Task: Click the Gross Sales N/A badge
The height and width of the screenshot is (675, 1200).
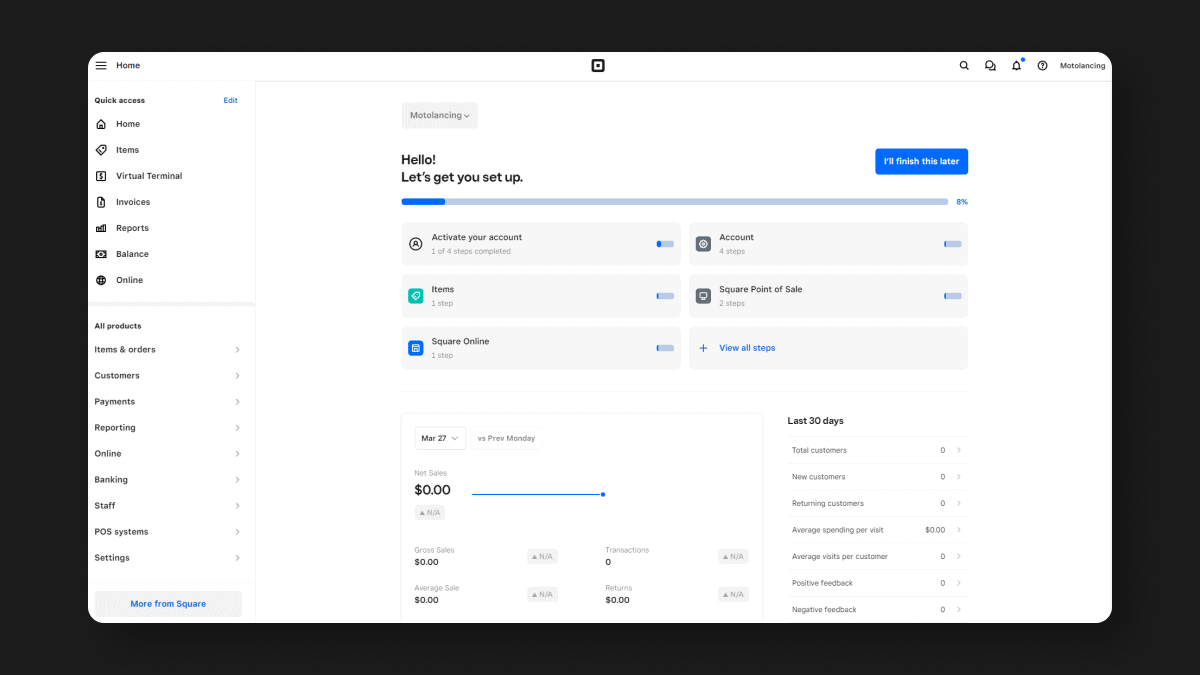Action: (542, 556)
